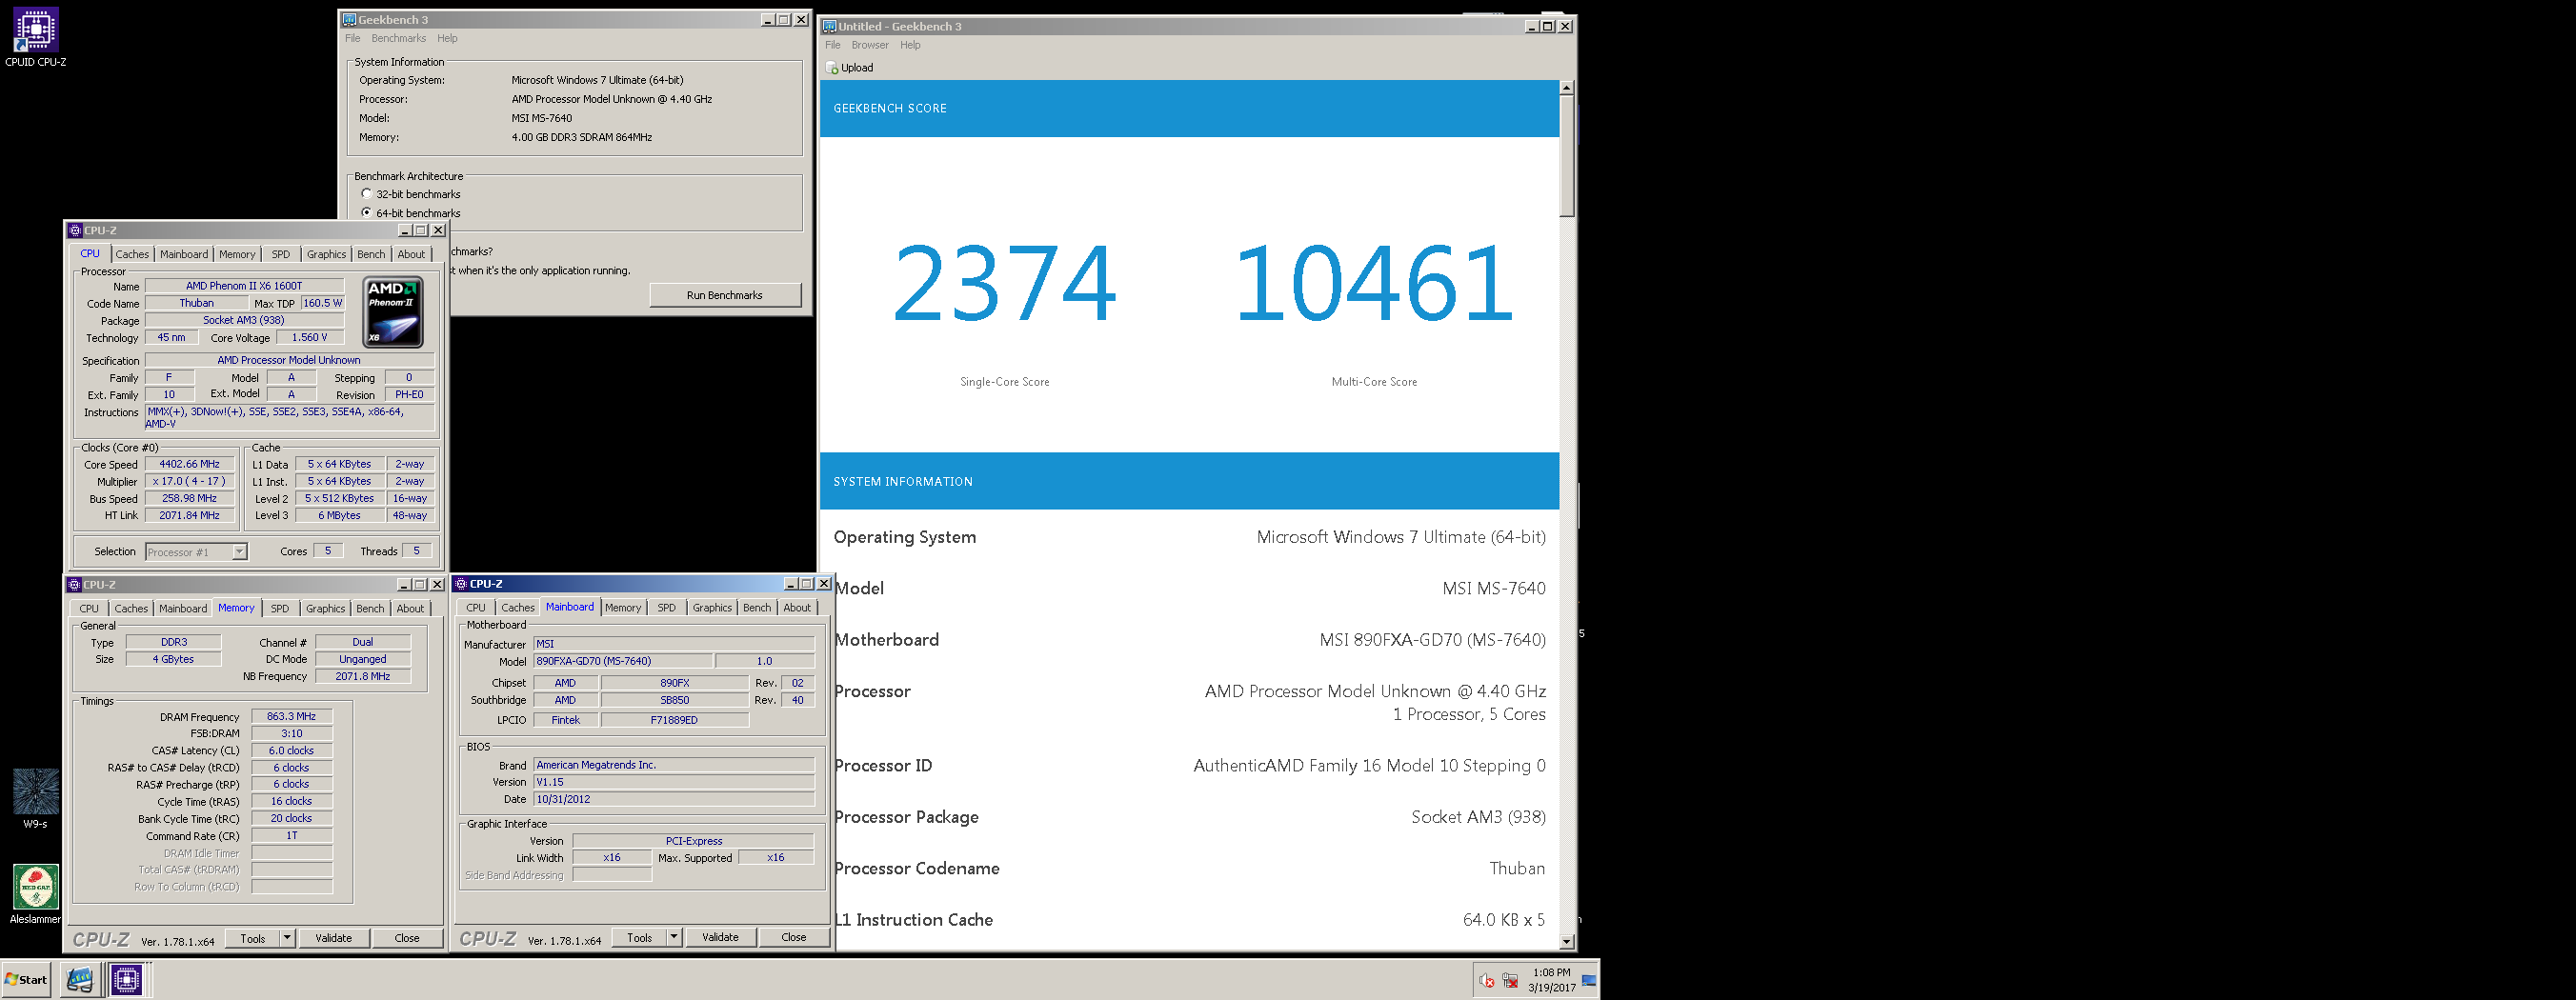This screenshot has width=2576, height=1000.
Task: Click the DRAM Frequency 863.3 MHz value
Action: (291, 717)
